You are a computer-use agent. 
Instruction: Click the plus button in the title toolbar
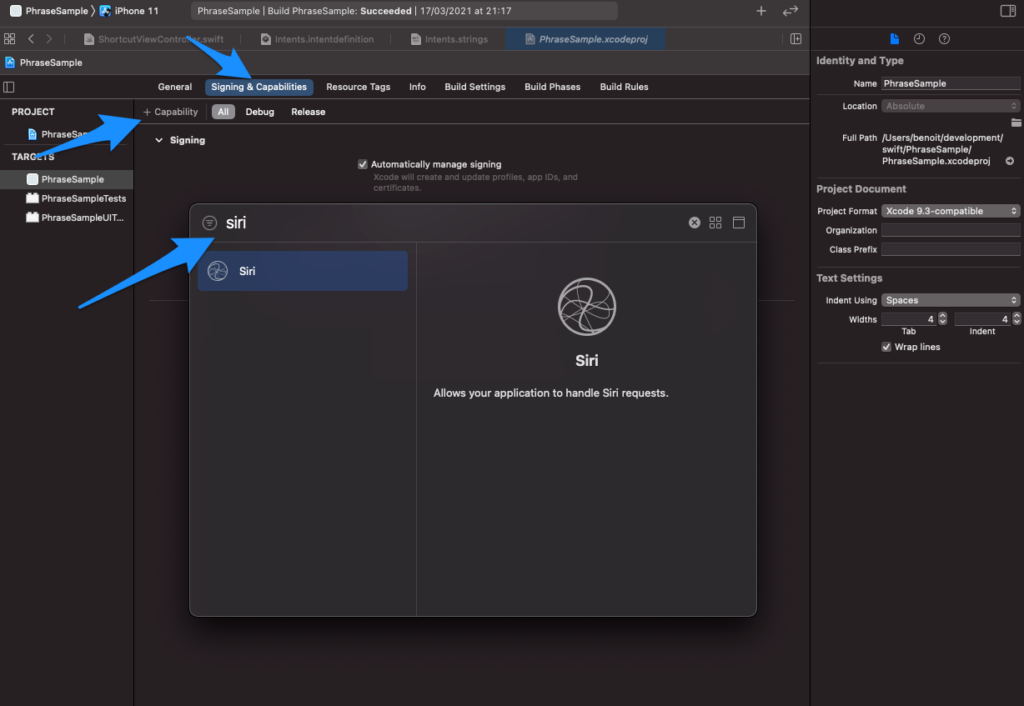click(x=761, y=11)
